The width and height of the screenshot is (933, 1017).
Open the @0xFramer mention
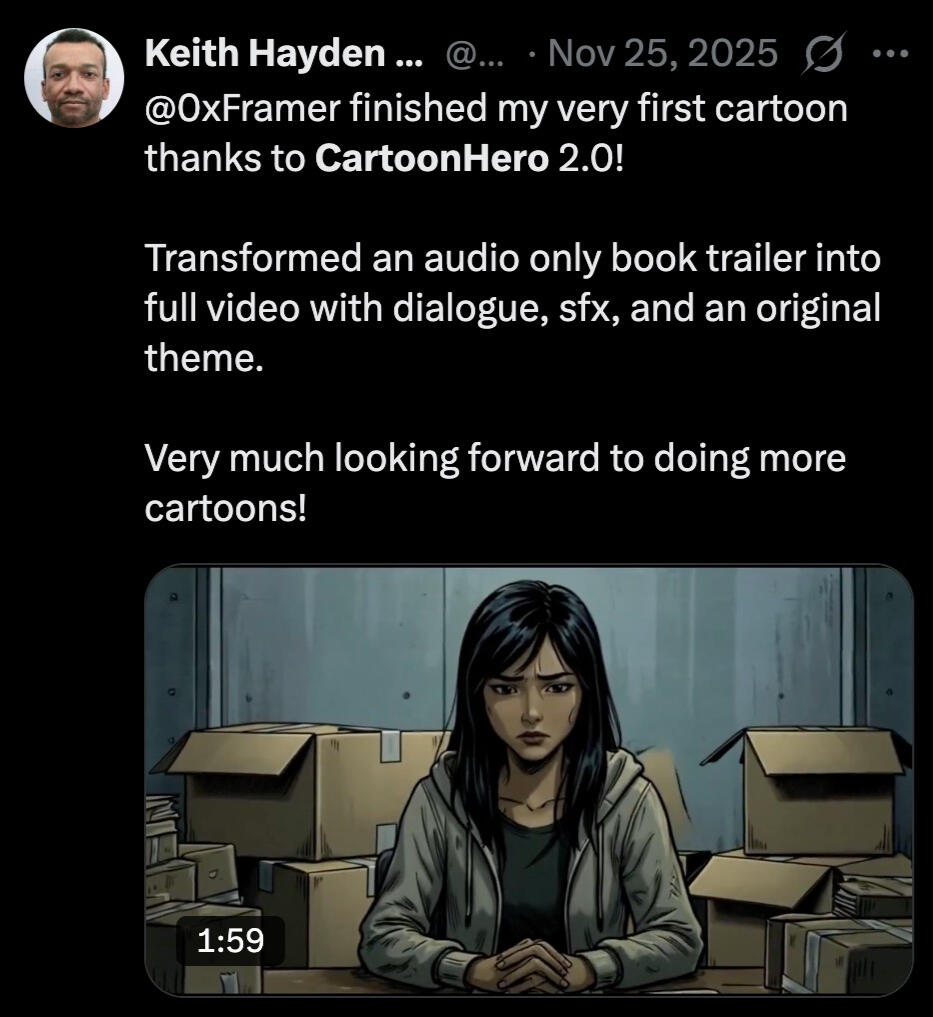(243, 108)
